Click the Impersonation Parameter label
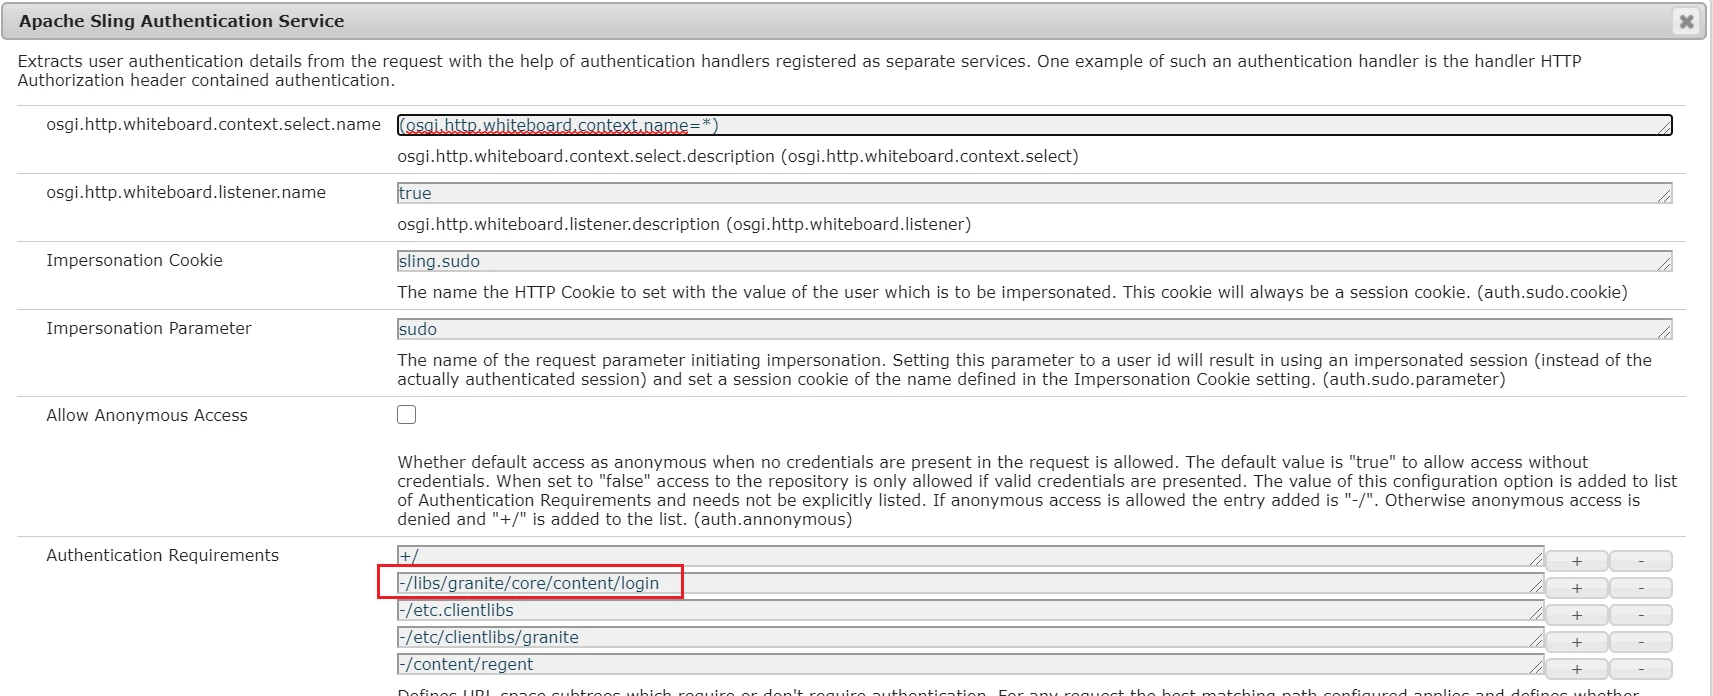The height and width of the screenshot is (696, 1713). [x=149, y=328]
